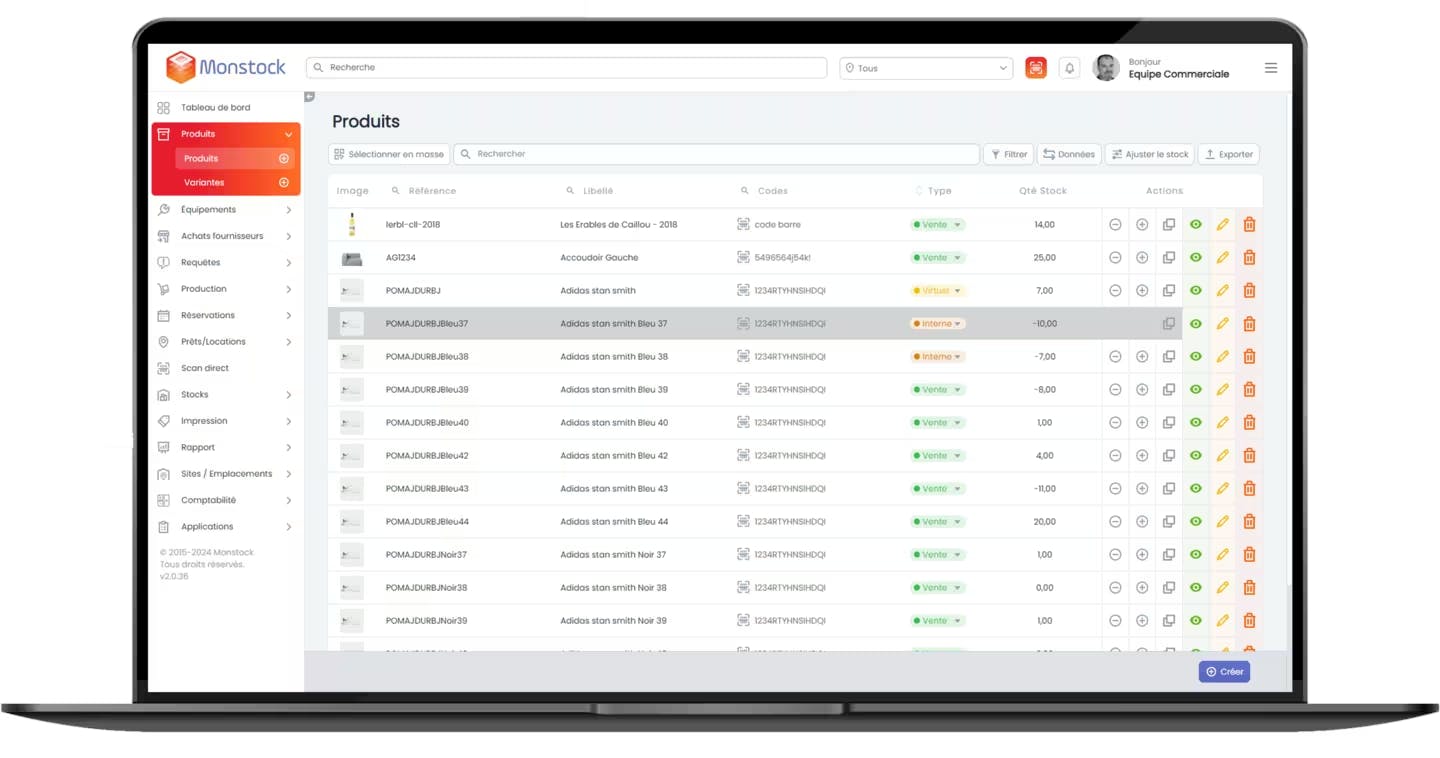Screen dimensions: 1440x758
Task: Toggle visibility eye for POMAJDURBJBleu43
Action: pos(1195,489)
